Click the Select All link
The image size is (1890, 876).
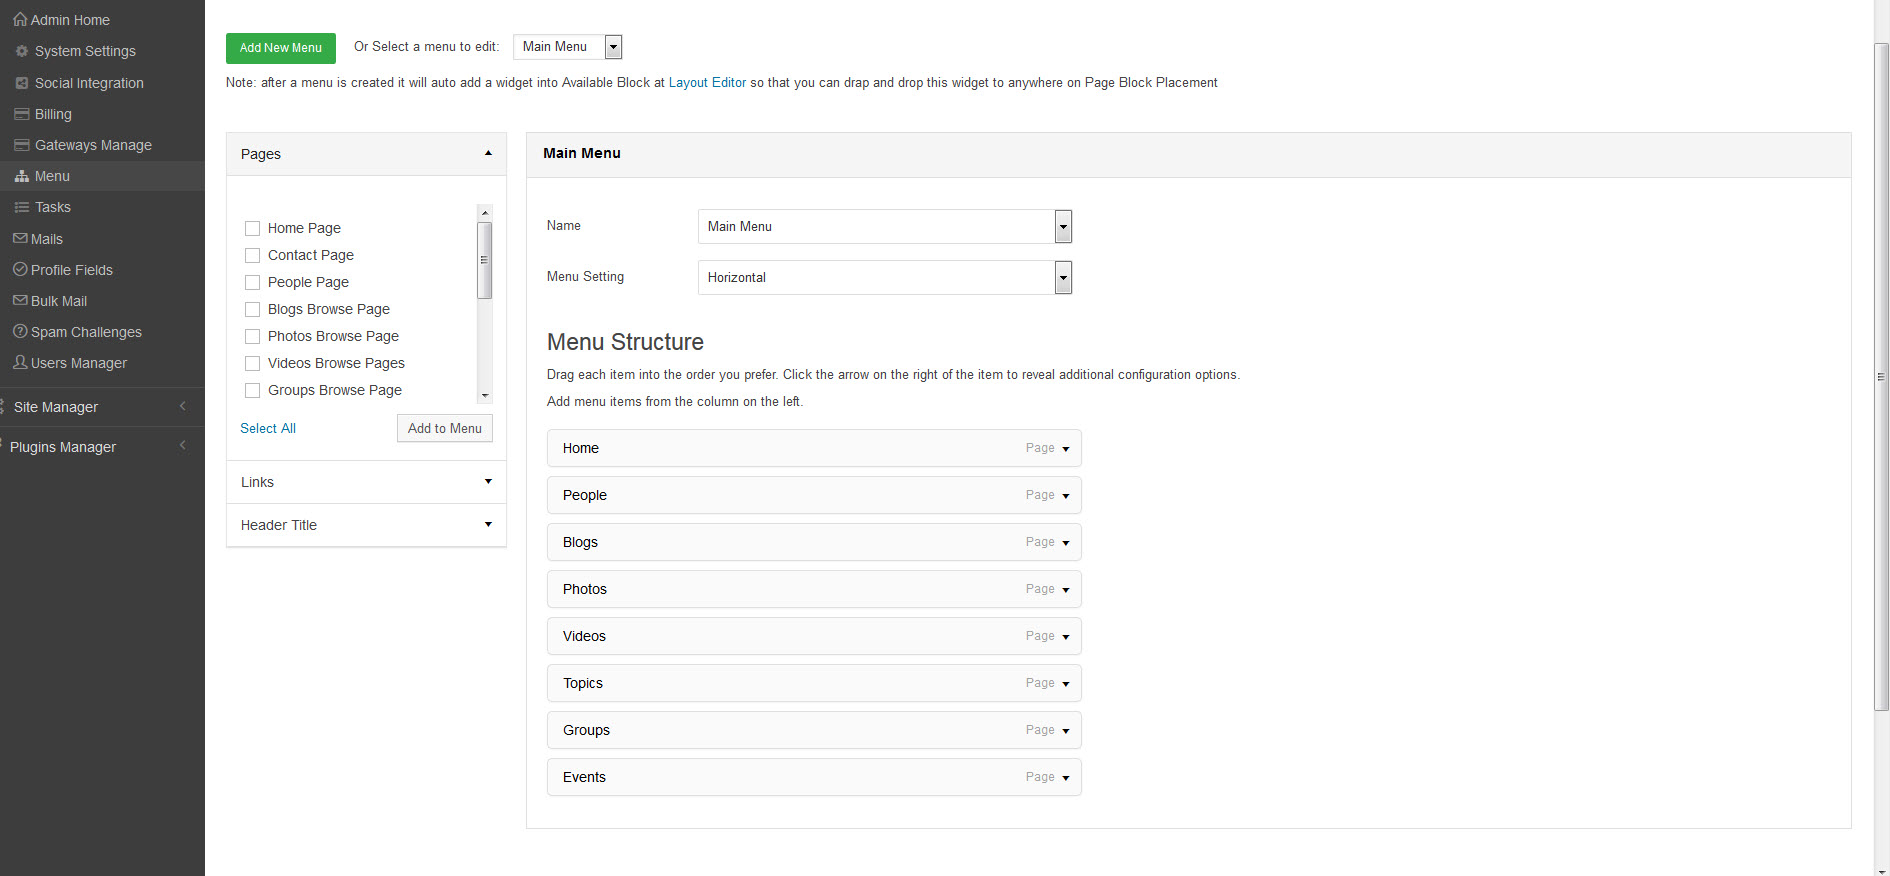(268, 428)
